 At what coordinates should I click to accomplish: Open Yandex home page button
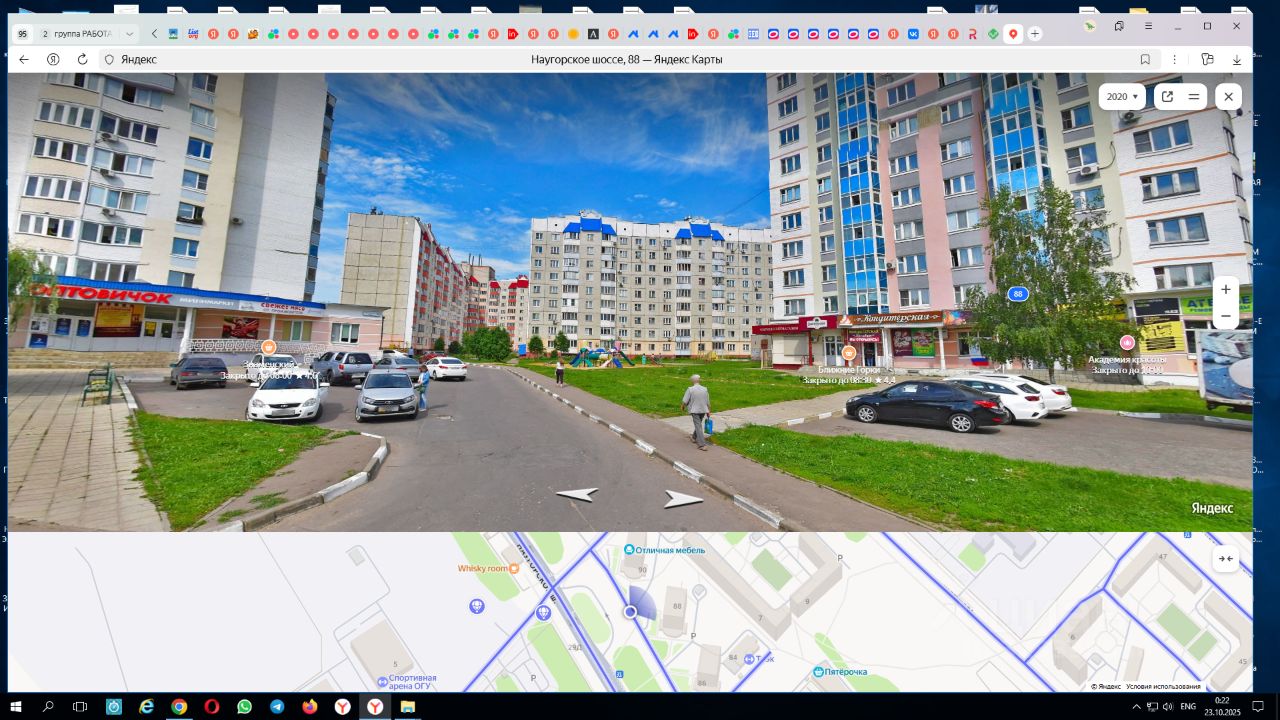(x=53, y=60)
